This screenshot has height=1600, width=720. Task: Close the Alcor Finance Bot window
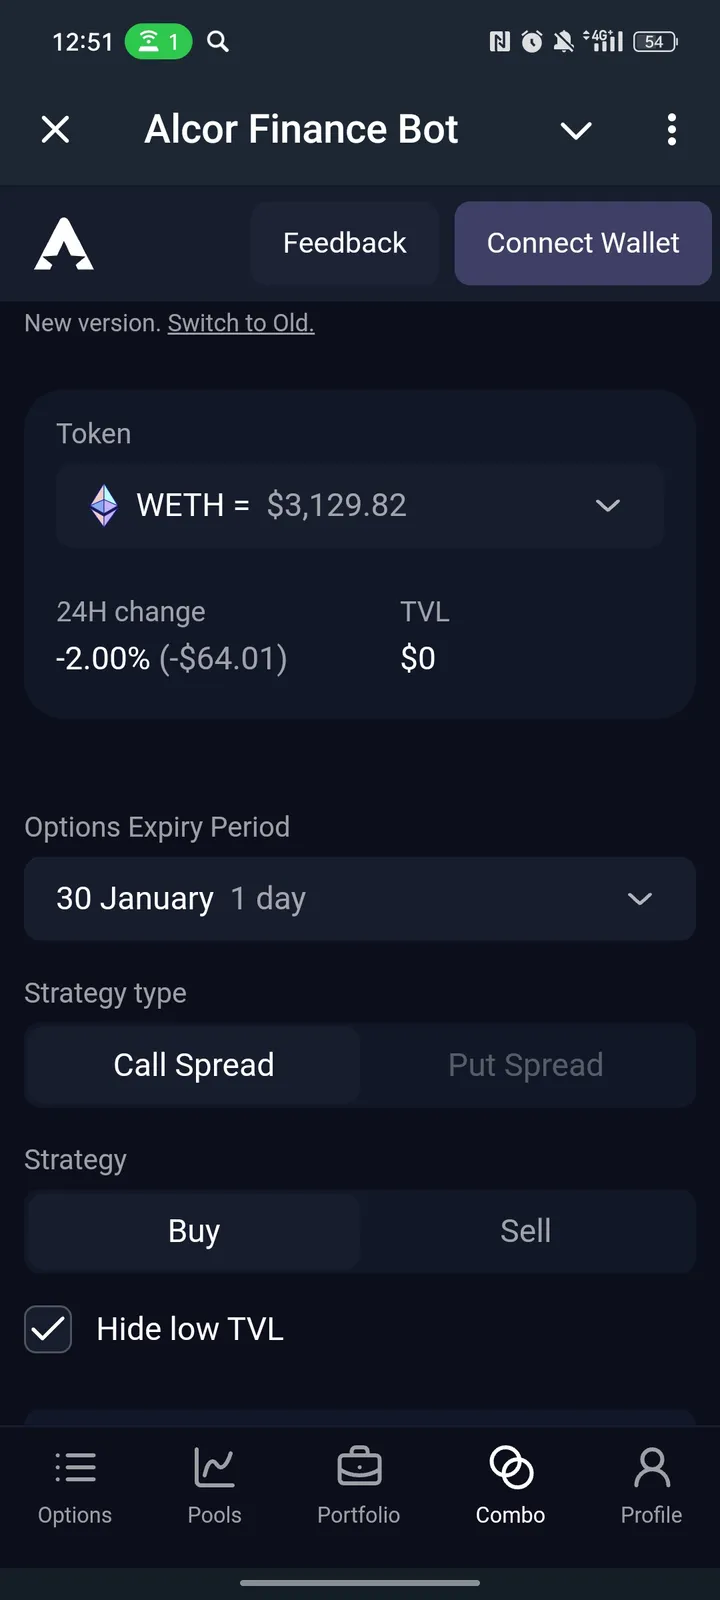pos(56,129)
